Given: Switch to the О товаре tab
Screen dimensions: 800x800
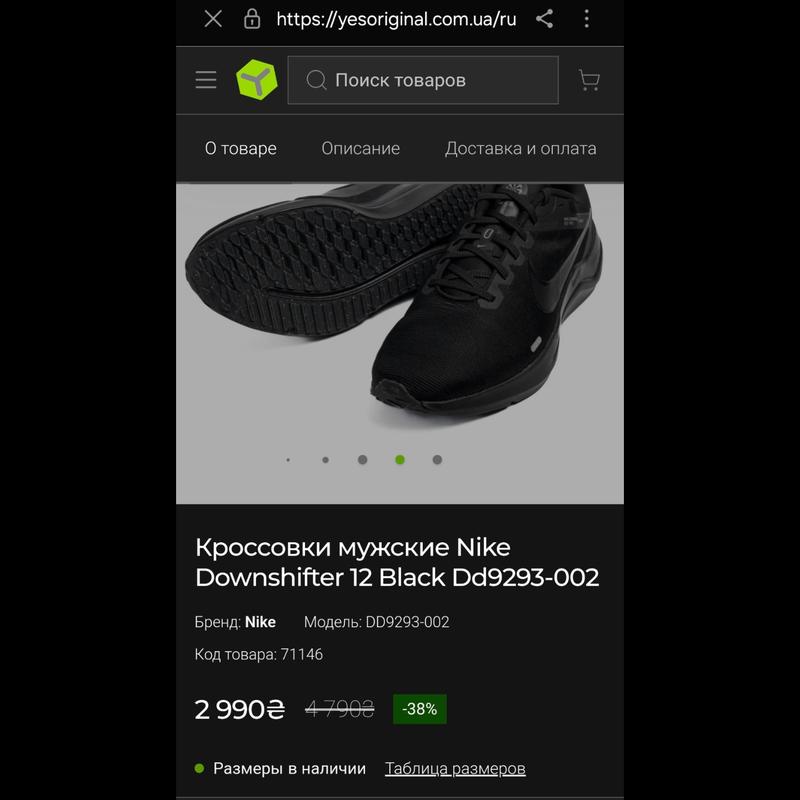Looking at the screenshot, I should (241, 148).
